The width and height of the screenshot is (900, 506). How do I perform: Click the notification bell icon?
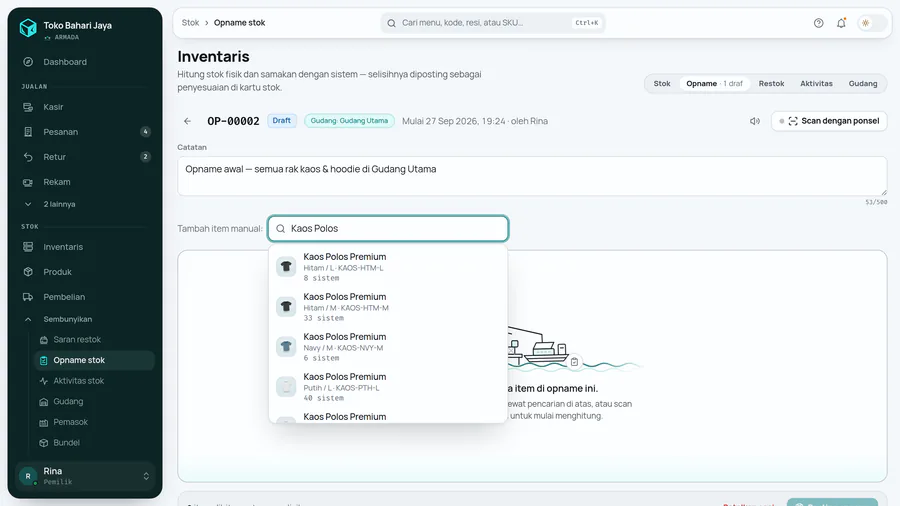[841, 23]
